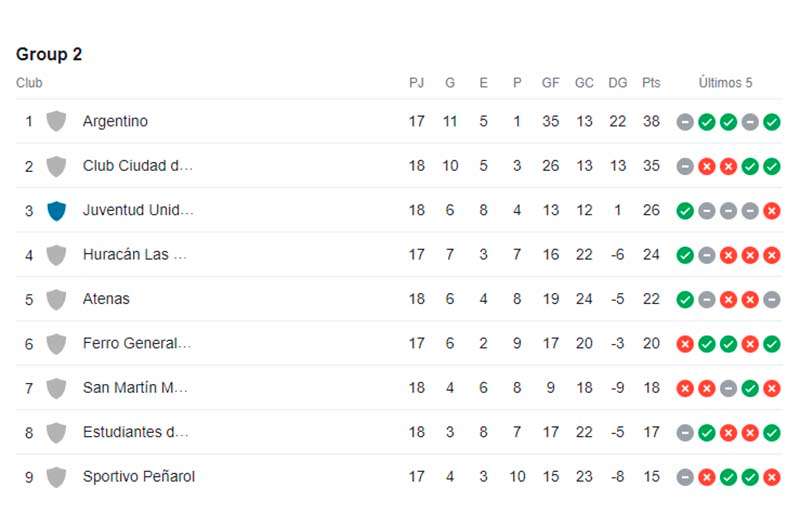Click the PJ column header

(416, 83)
